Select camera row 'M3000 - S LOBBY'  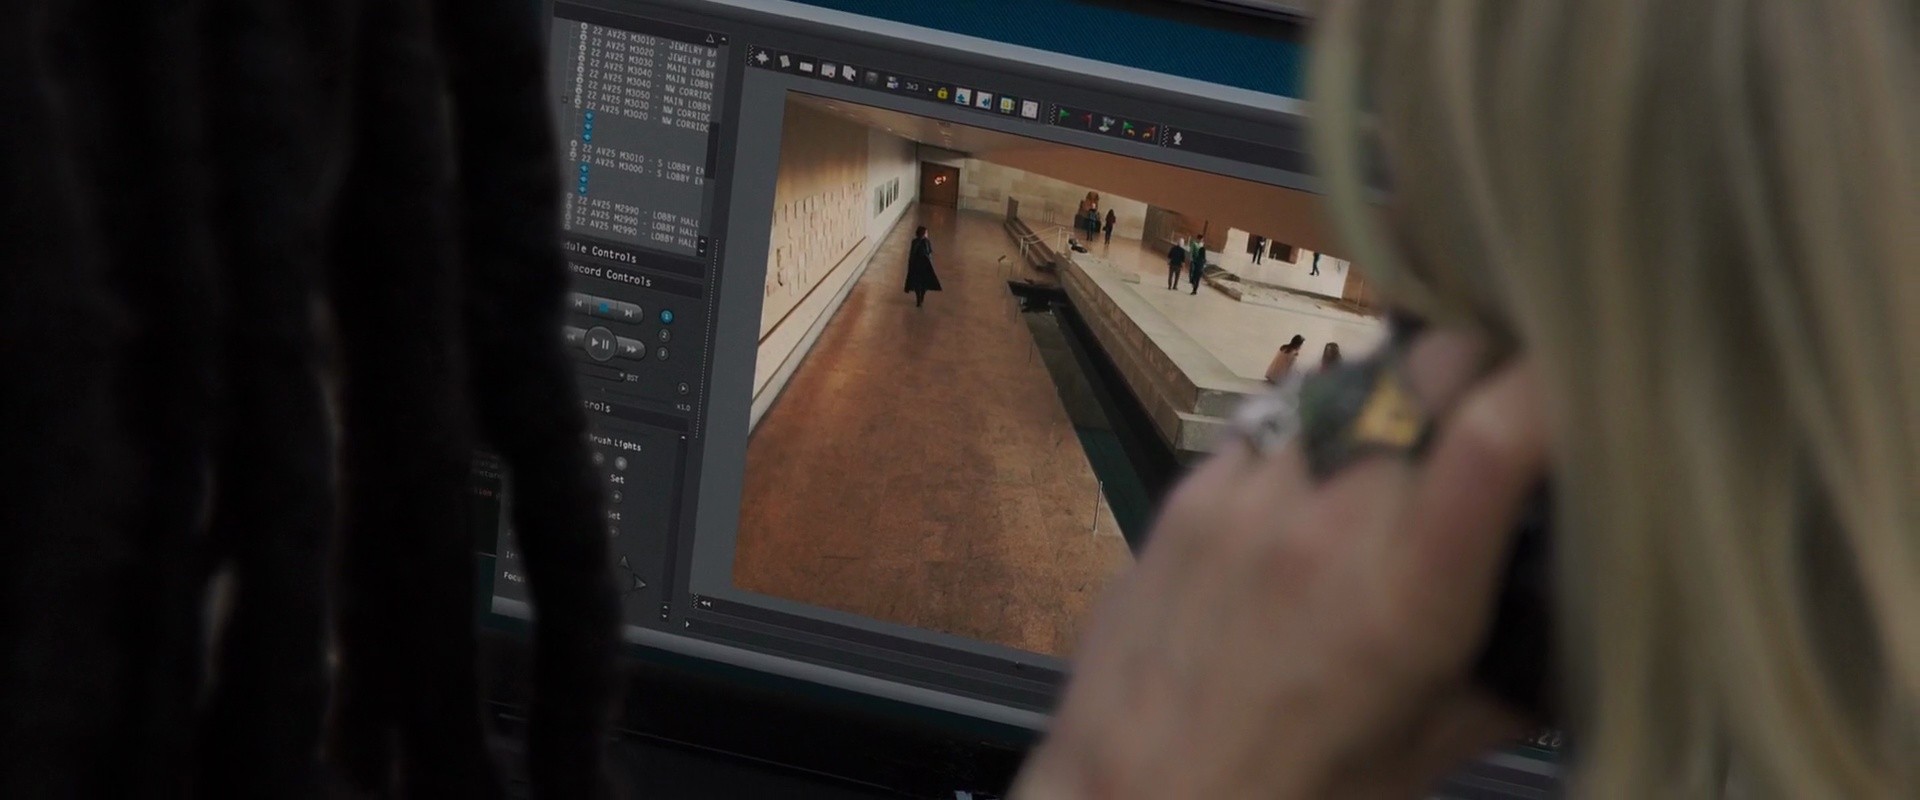click(x=642, y=169)
